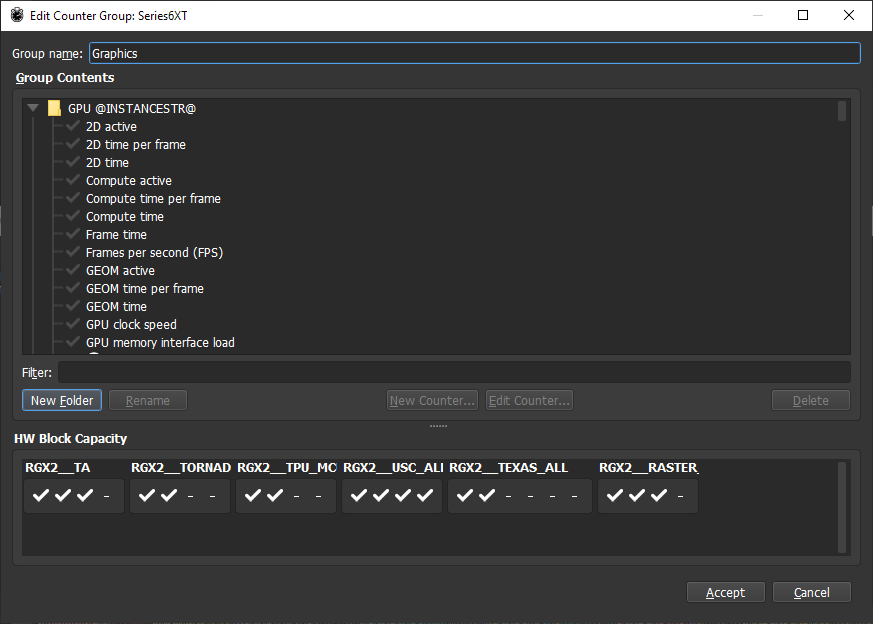Image resolution: width=873 pixels, height=624 pixels.
Task: Toggle the GPU clock speed check
Action: (x=73, y=325)
